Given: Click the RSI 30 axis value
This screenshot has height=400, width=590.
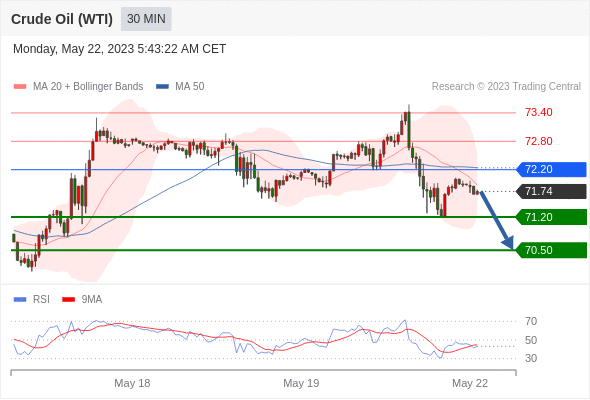Looking at the screenshot, I should coord(531,358).
